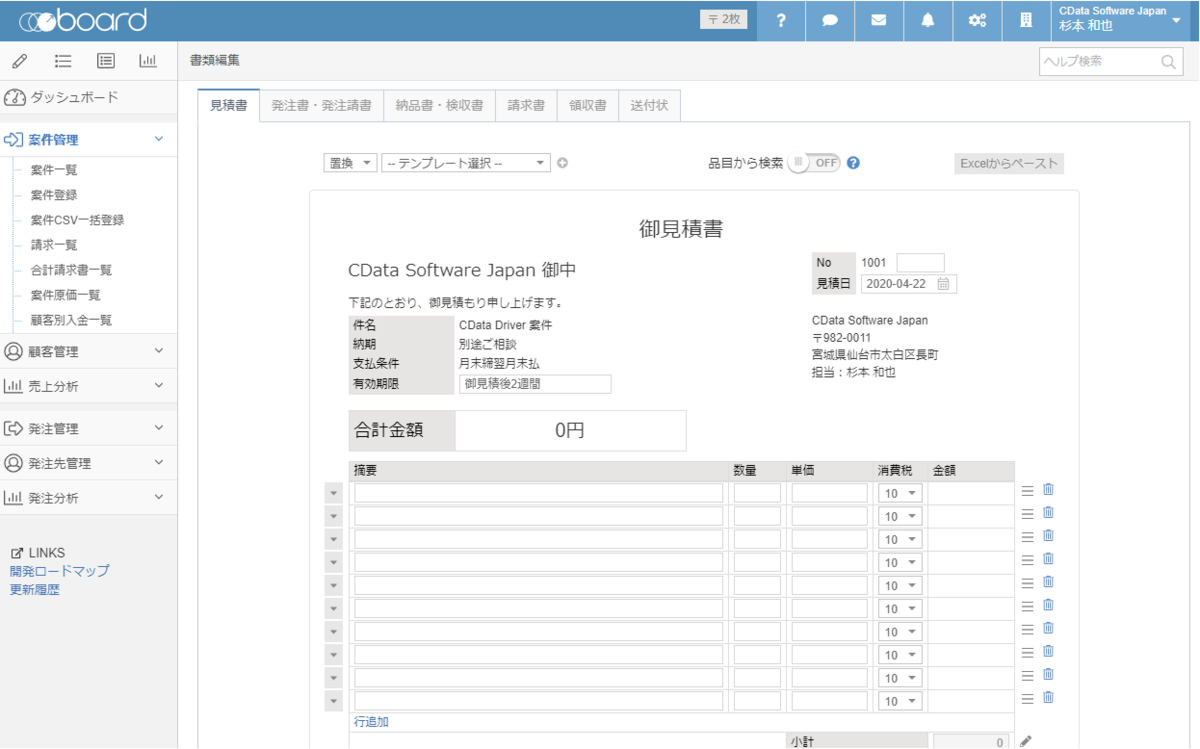The image size is (1200, 749).
Task: Open the 更新履歴 link
Action: (35, 590)
